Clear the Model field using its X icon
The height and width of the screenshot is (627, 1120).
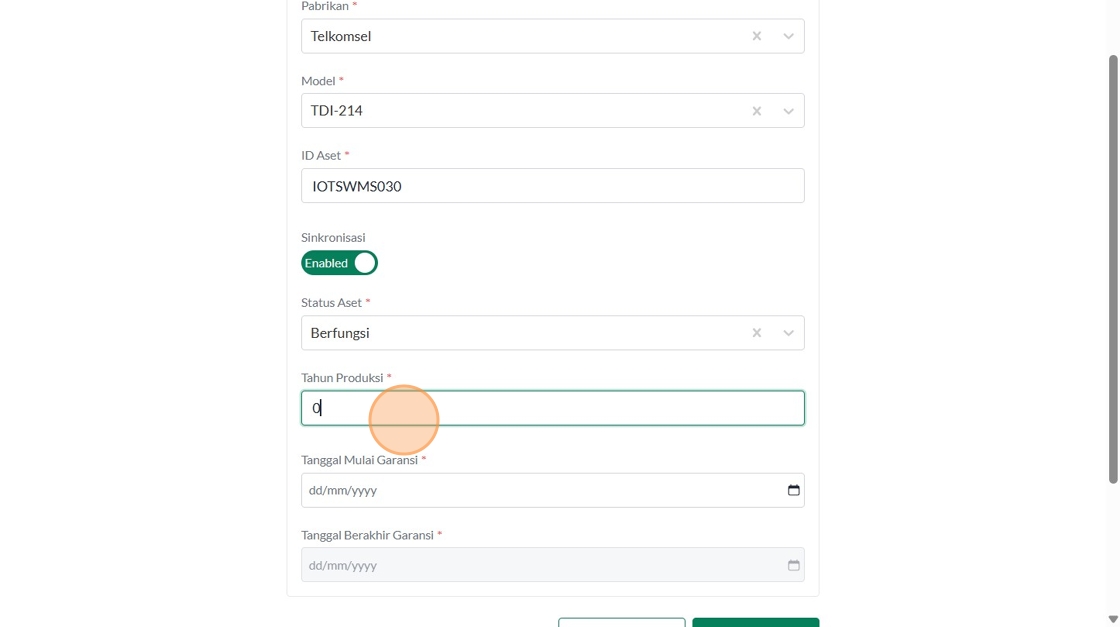(x=757, y=111)
